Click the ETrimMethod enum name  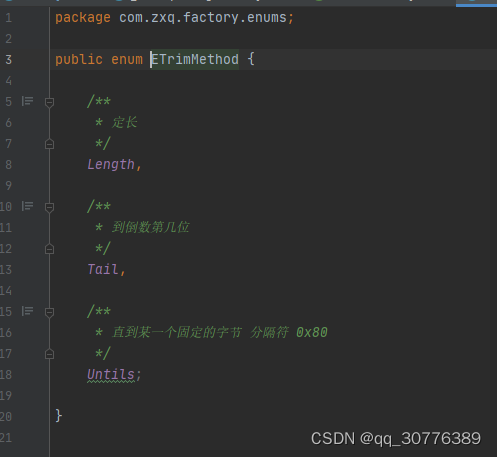pyautogui.click(x=195, y=59)
